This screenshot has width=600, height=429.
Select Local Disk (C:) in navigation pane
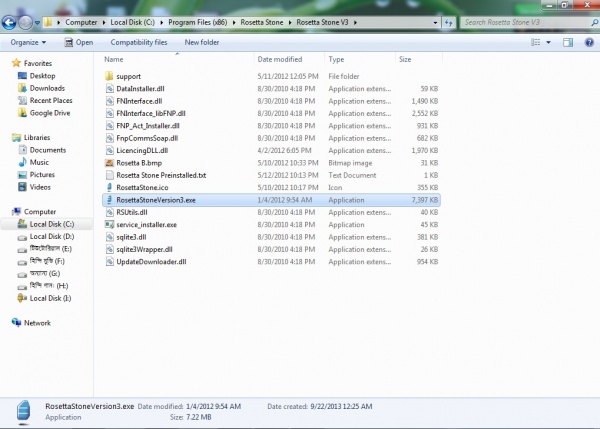point(52,224)
